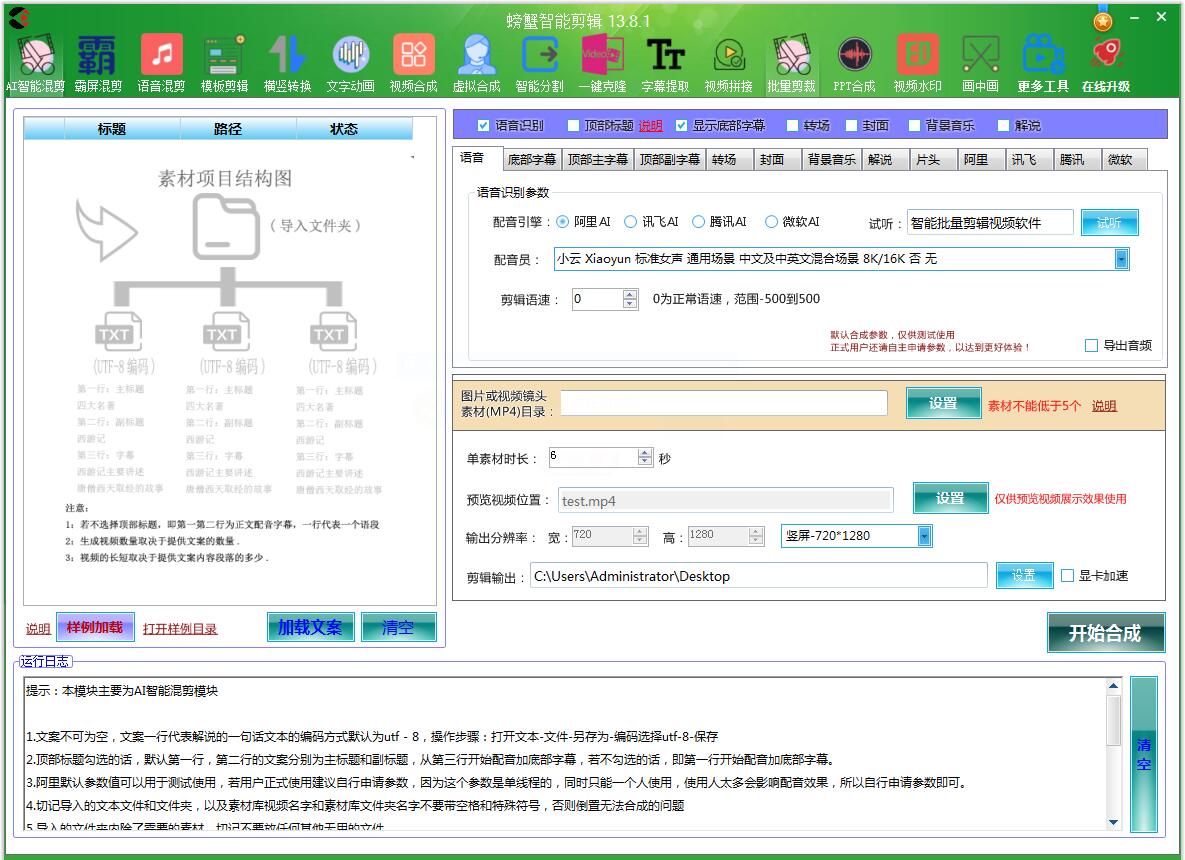
Task: Open the 语音混剪 voice mixing tool
Action: [161, 63]
